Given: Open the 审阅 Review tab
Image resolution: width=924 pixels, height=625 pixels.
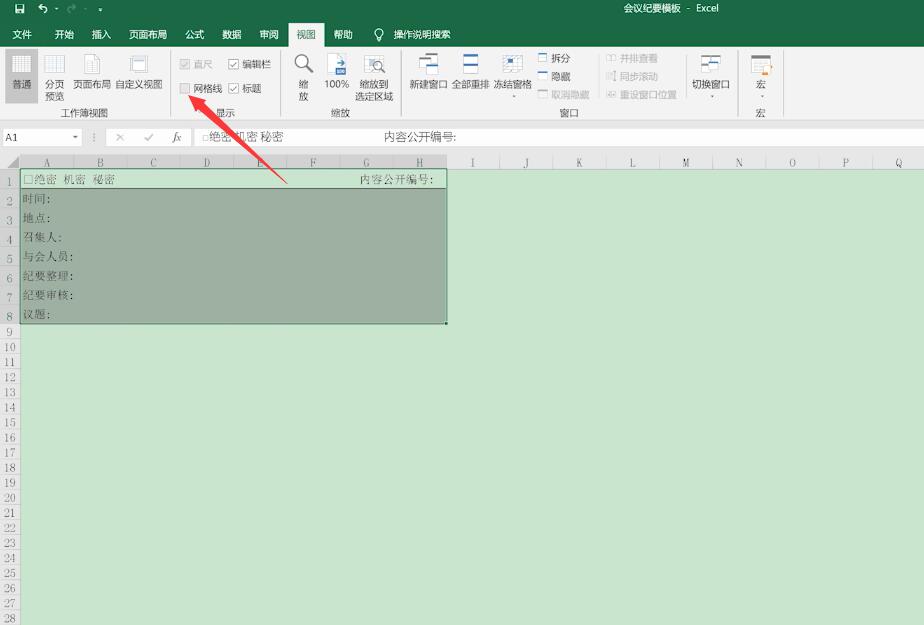Looking at the screenshot, I should (269, 34).
